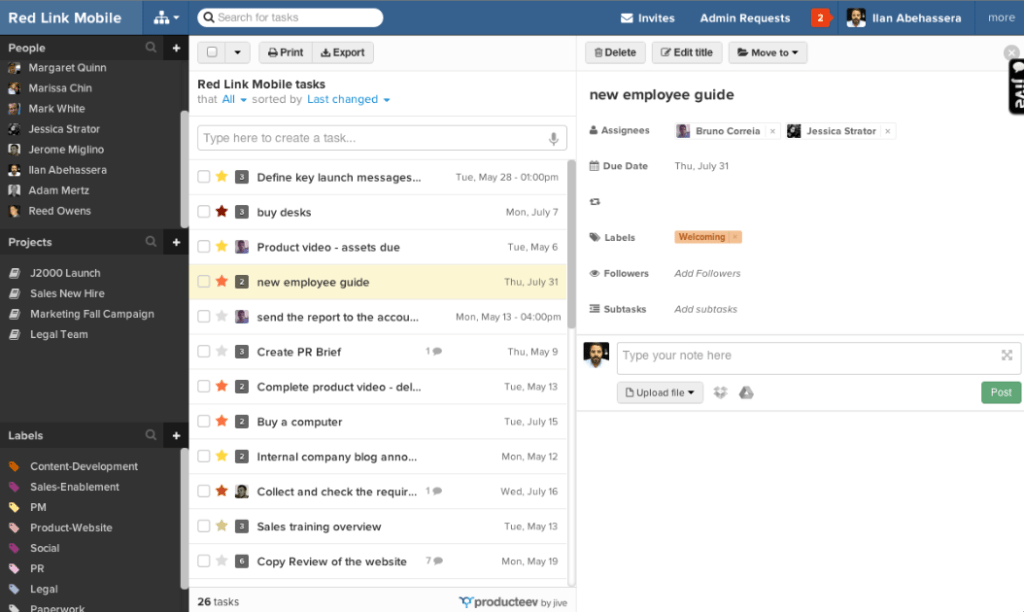1024x612 pixels.
Task: Toggle star on Create PR Brief
Action: click(x=222, y=351)
